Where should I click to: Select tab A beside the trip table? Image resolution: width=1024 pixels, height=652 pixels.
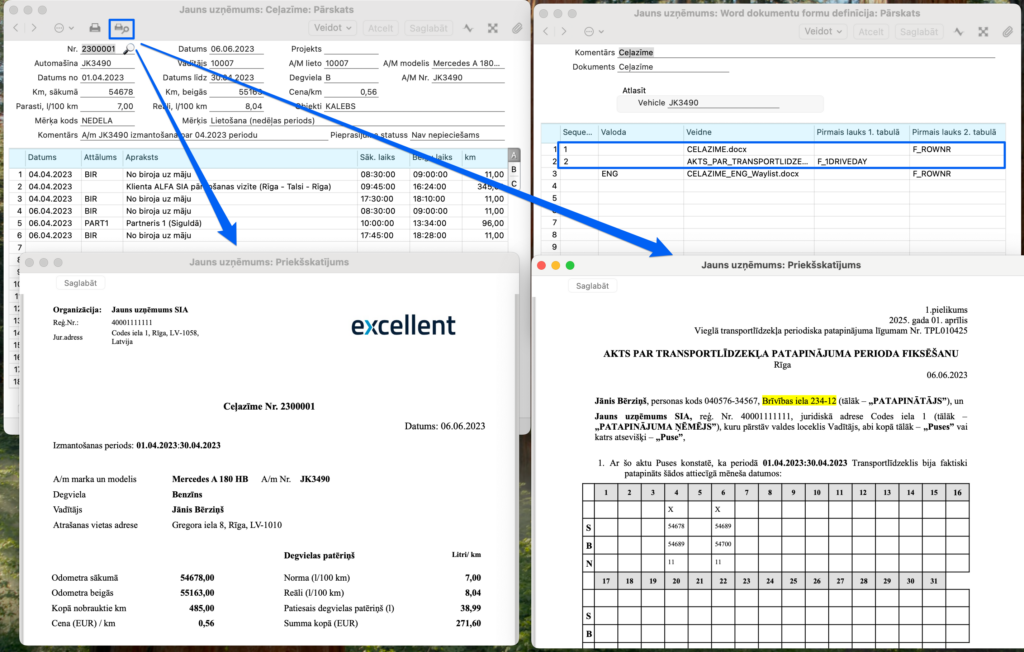(514, 155)
